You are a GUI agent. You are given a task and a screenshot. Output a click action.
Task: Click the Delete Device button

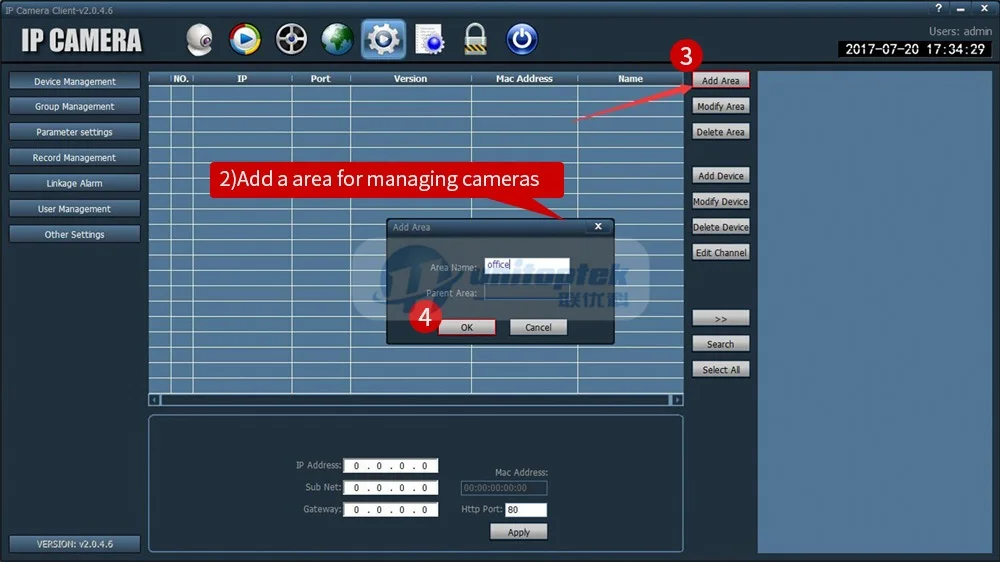(x=721, y=226)
